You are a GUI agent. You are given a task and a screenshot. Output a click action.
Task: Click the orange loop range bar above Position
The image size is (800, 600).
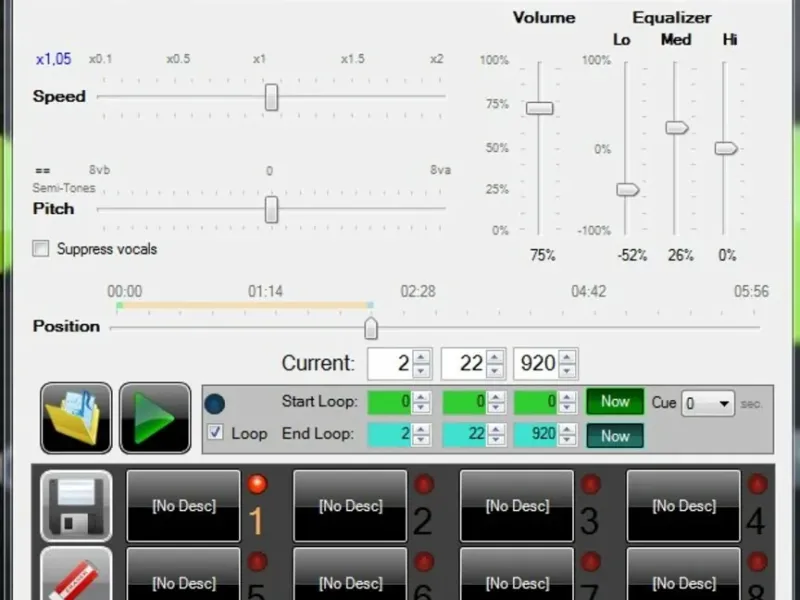click(x=245, y=305)
